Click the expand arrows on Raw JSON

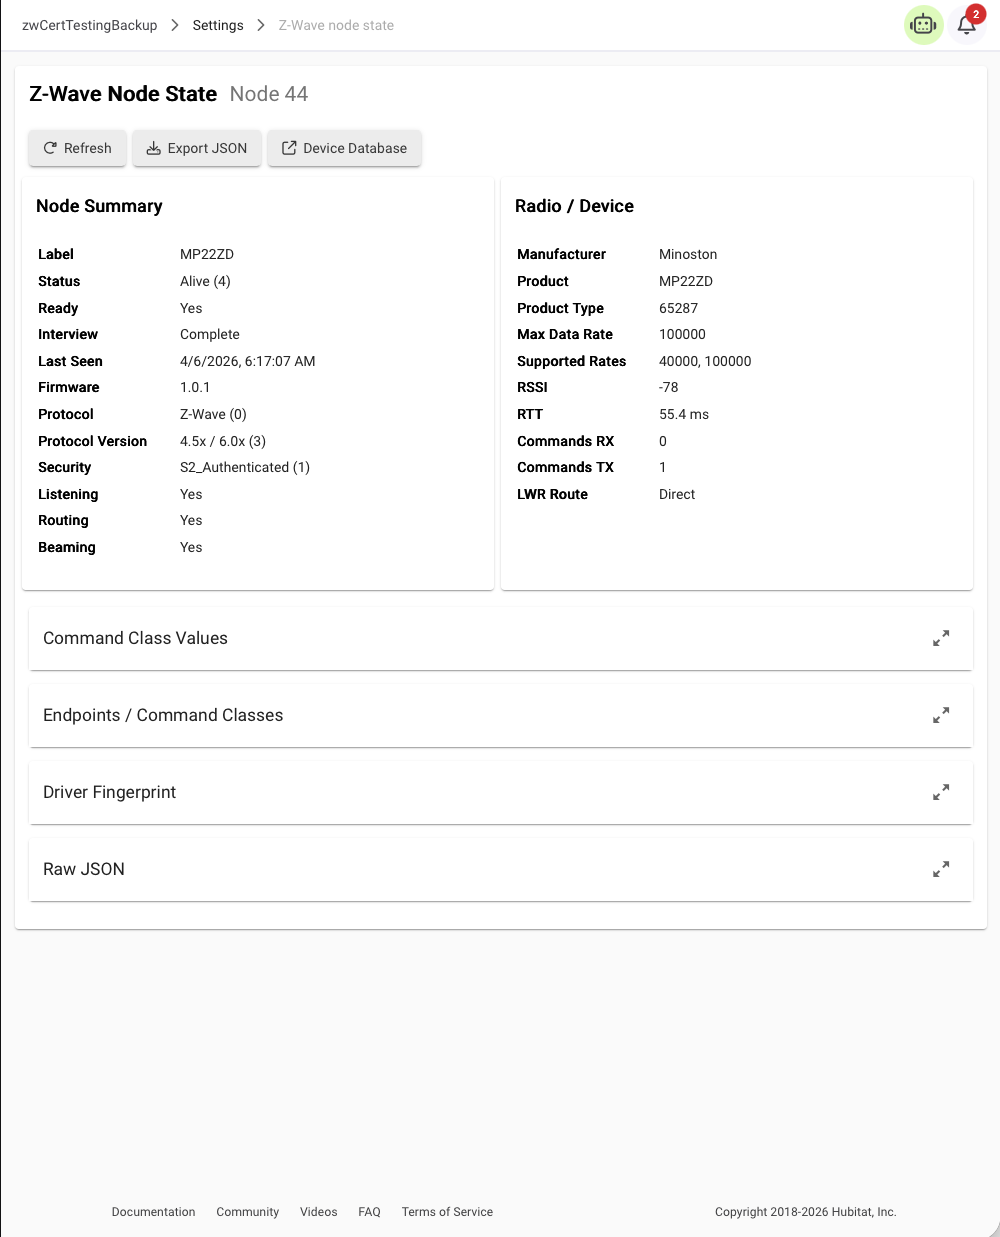pyautogui.click(x=940, y=869)
